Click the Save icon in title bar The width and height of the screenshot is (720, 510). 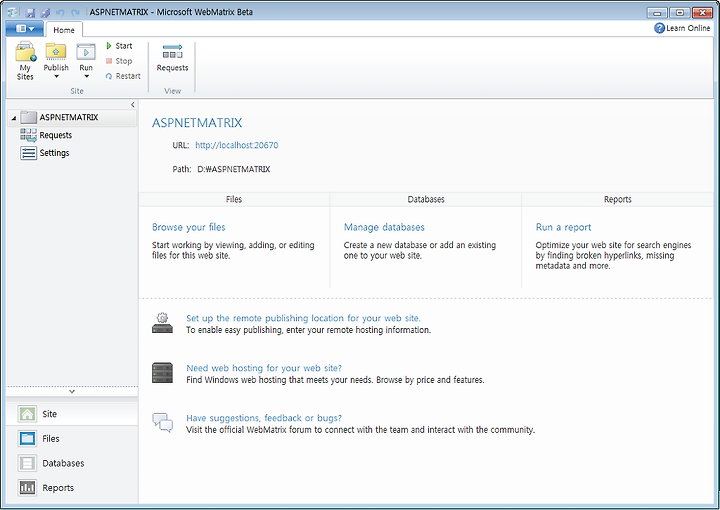pyautogui.click(x=30, y=12)
